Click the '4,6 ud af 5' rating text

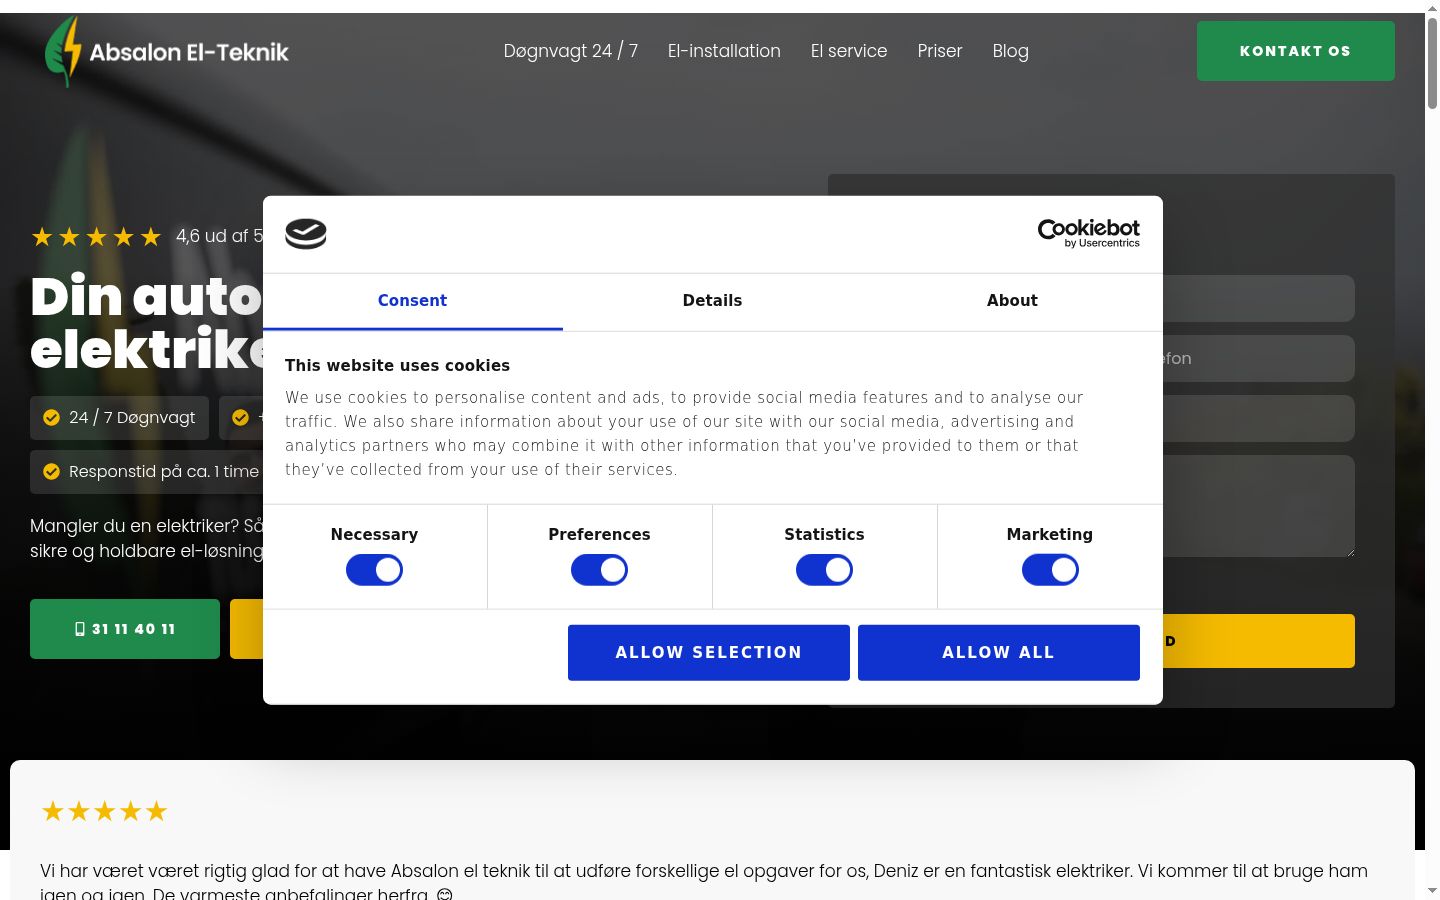coord(219,237)
